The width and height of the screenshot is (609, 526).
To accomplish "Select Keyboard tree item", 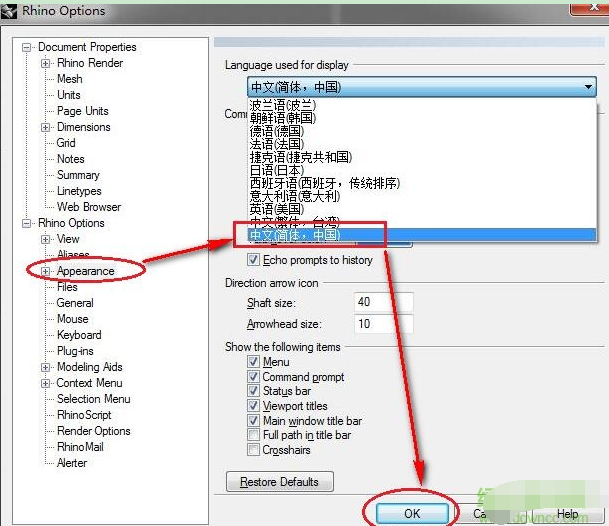I will [79, 335].
